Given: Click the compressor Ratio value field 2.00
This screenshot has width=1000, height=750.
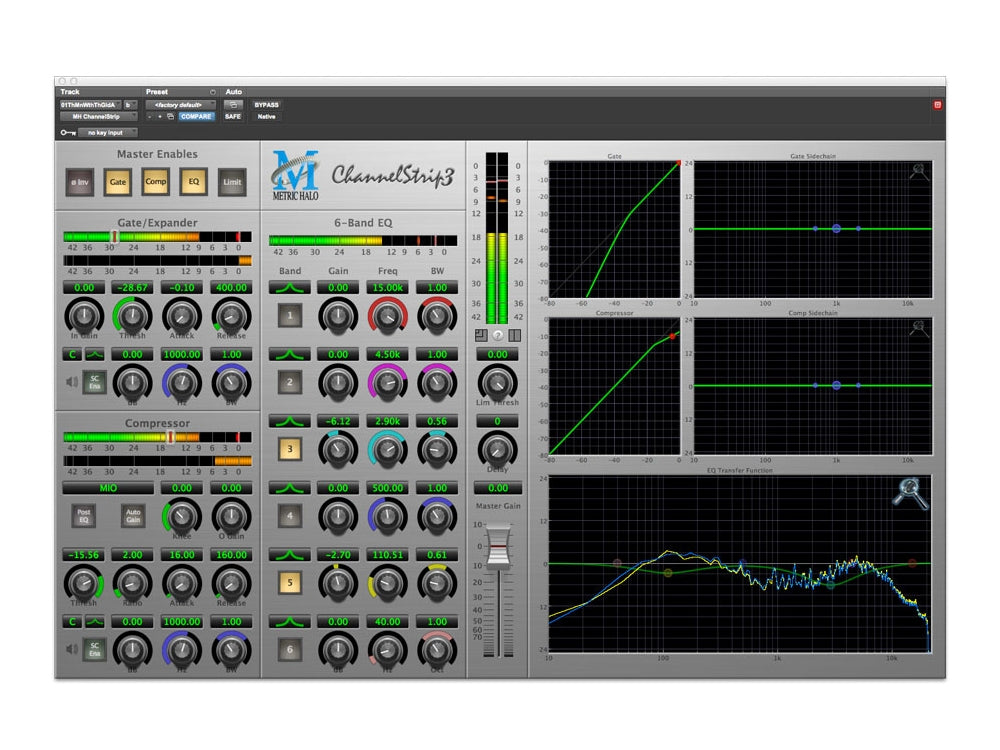Looking at the screenshot, I should (x=133, y=555).
